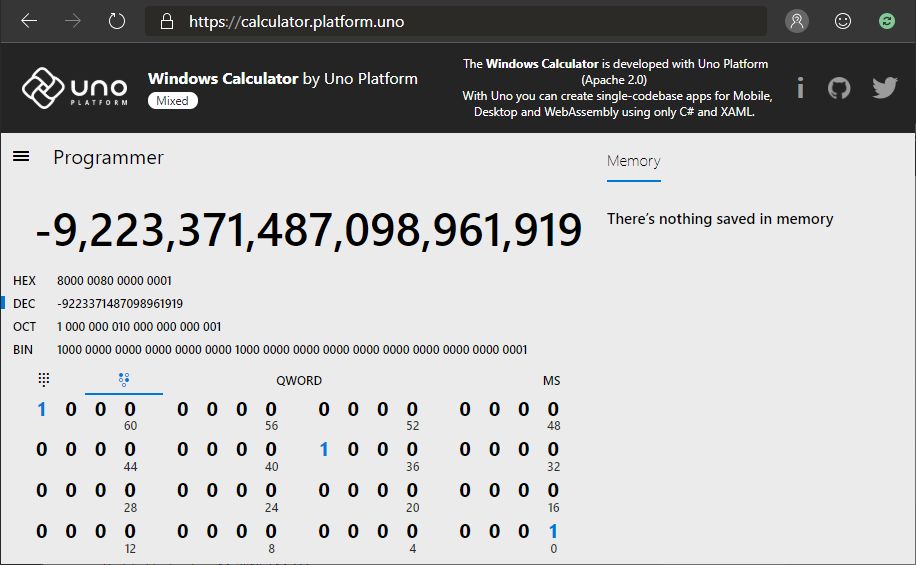Toggle bit 0 off
The width and height of the screenshot is (916, 565).
coord(553,532)
